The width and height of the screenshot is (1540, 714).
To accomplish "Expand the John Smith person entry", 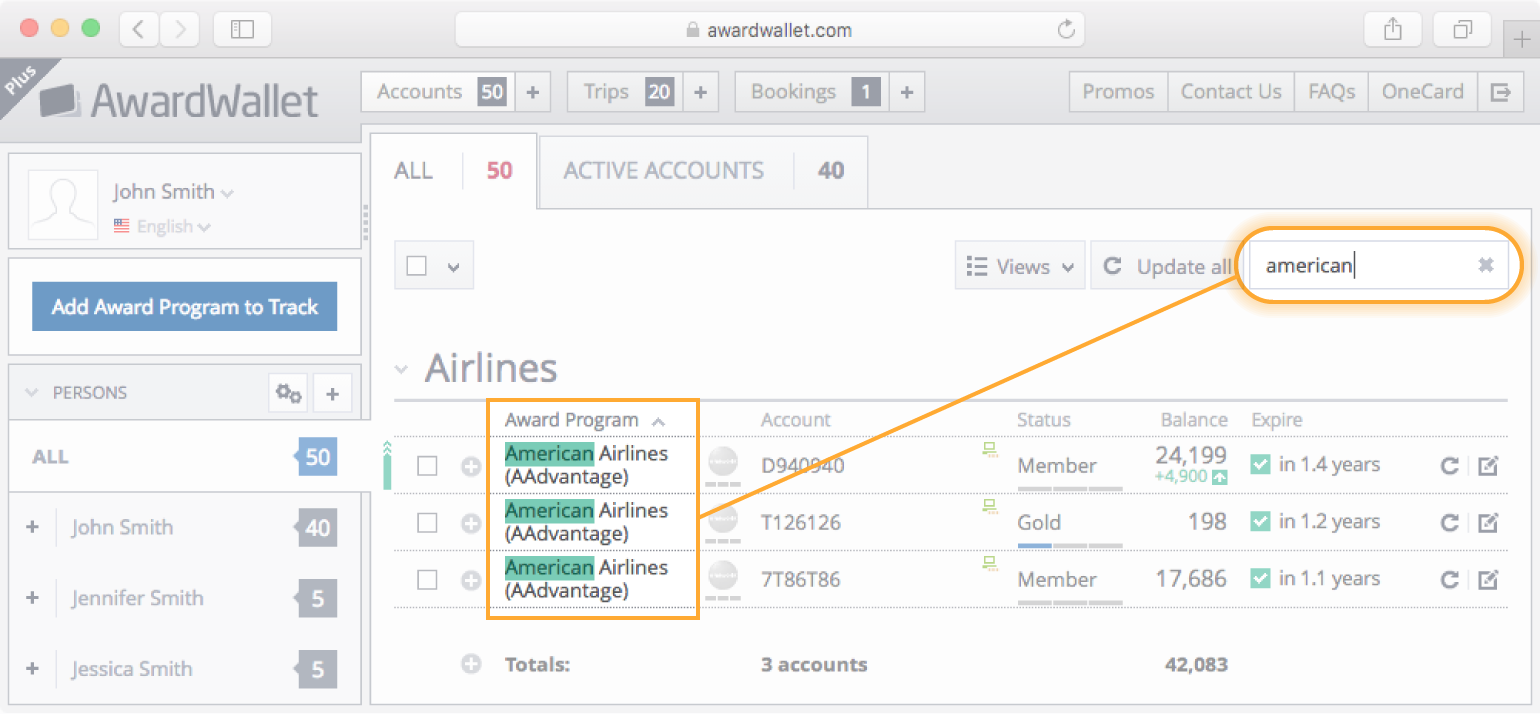I will point(32,527).
